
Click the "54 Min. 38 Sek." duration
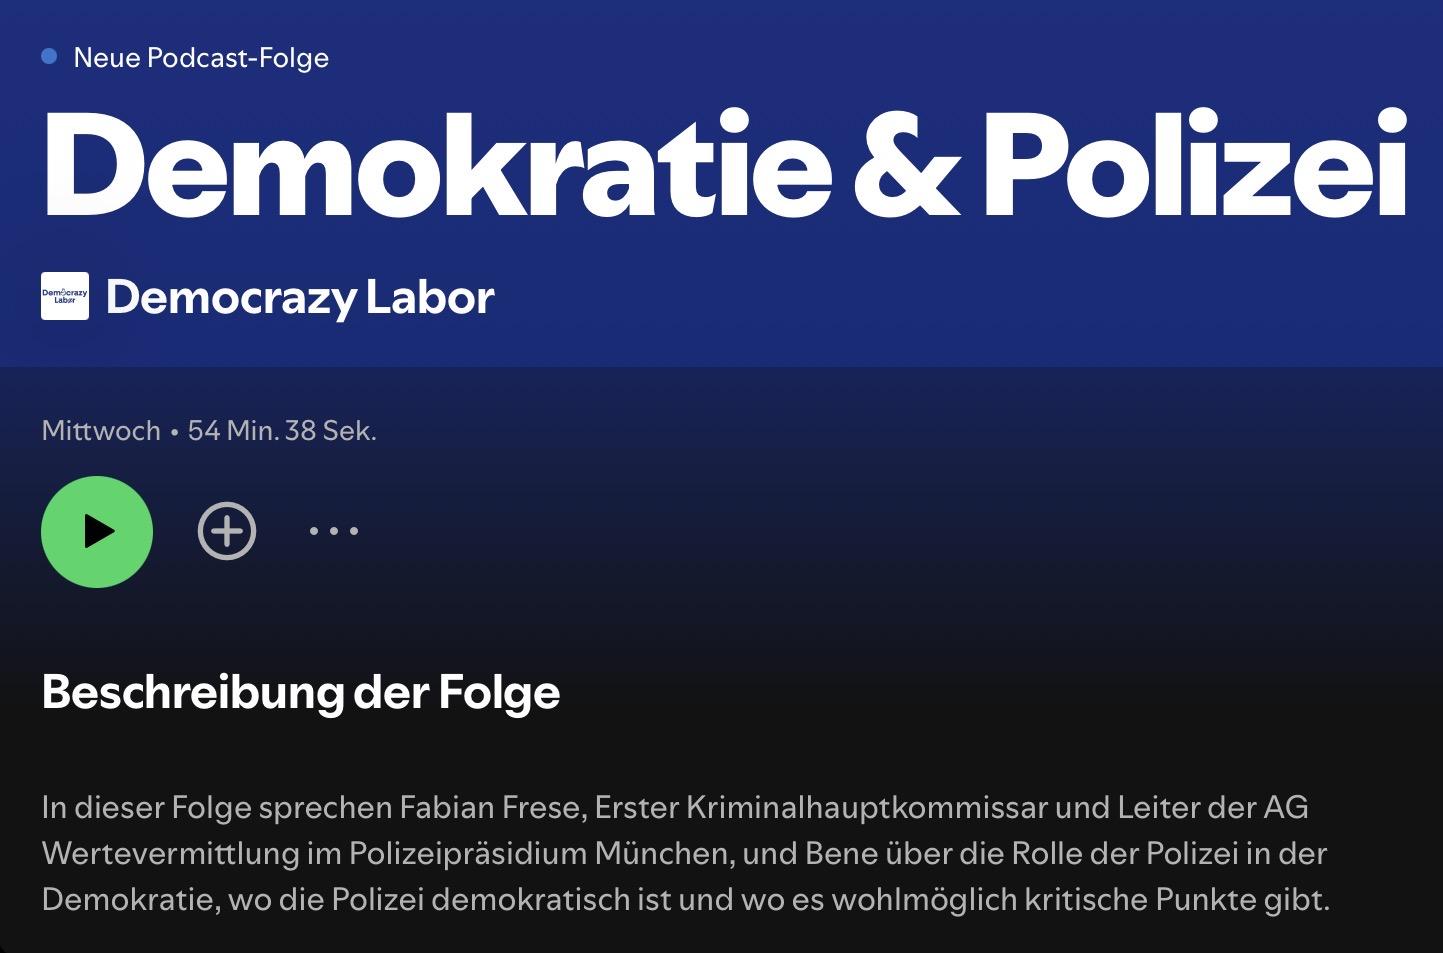point(282,431)
